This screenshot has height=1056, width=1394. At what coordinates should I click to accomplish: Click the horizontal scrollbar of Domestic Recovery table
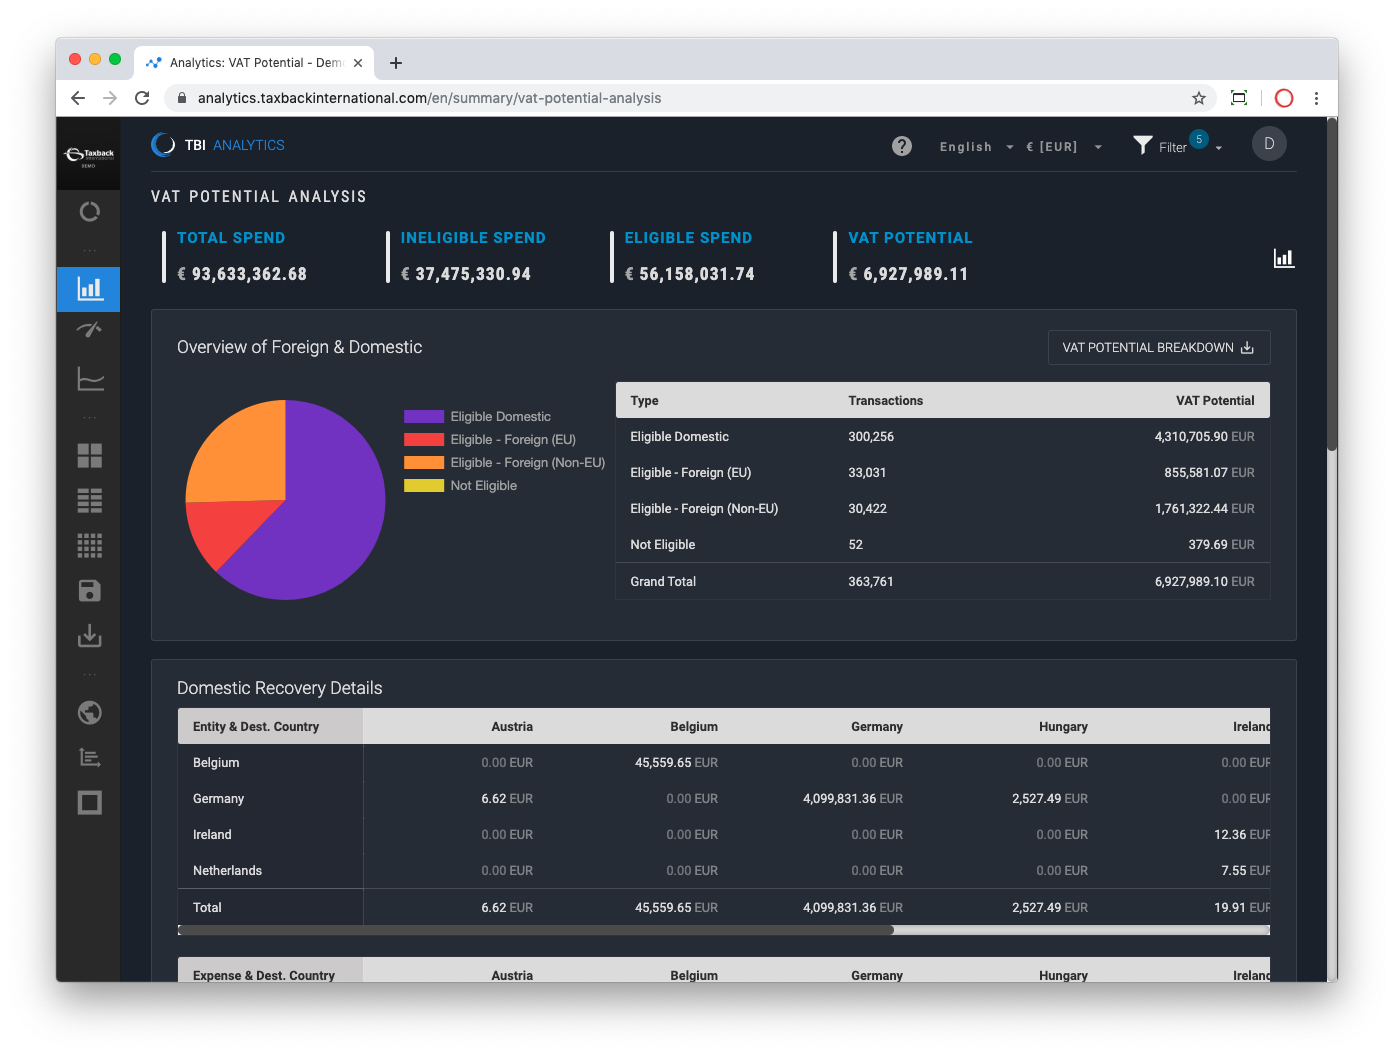pyautogui.click(x=536, y=930)
